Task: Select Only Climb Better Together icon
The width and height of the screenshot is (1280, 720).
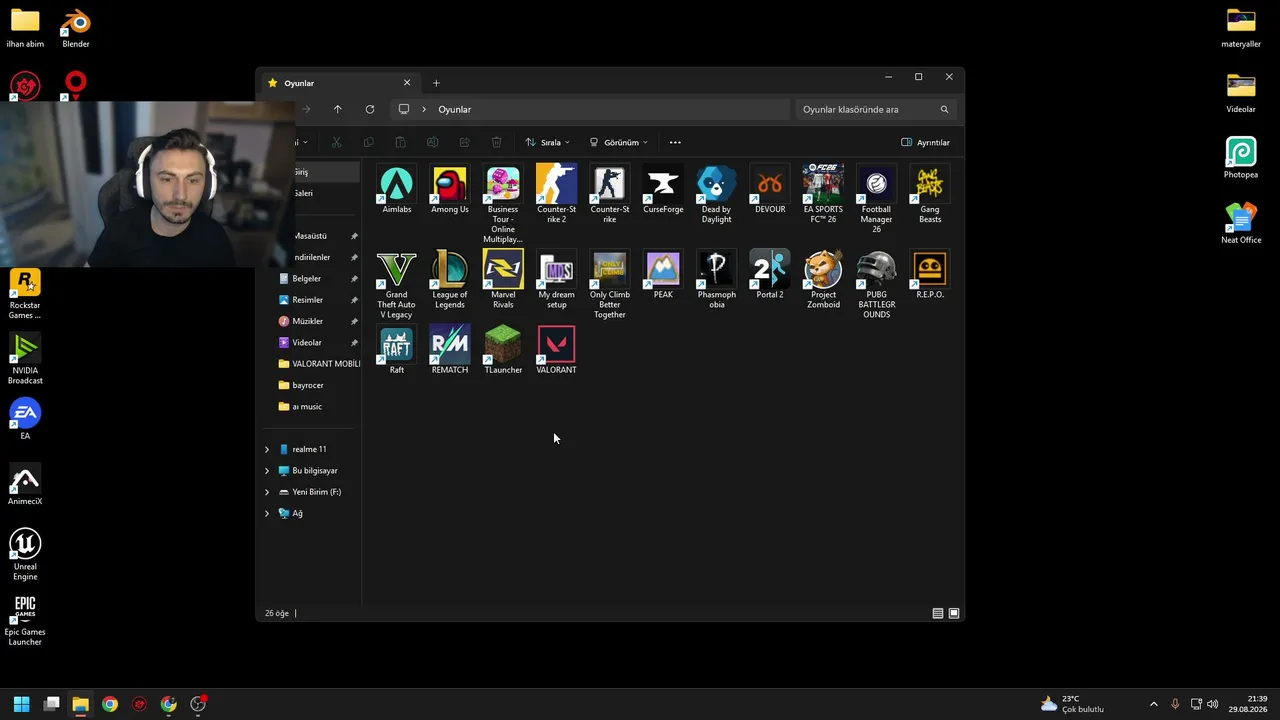Action: (x=610, y=284)
